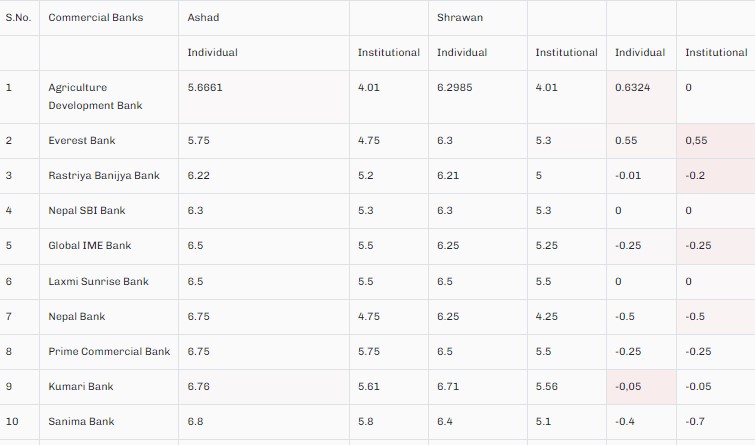The width and height of the screenshot is (755, 445).
Task: Click the Nepal SBI Bank cell
Action: click(x=87, y=211)
